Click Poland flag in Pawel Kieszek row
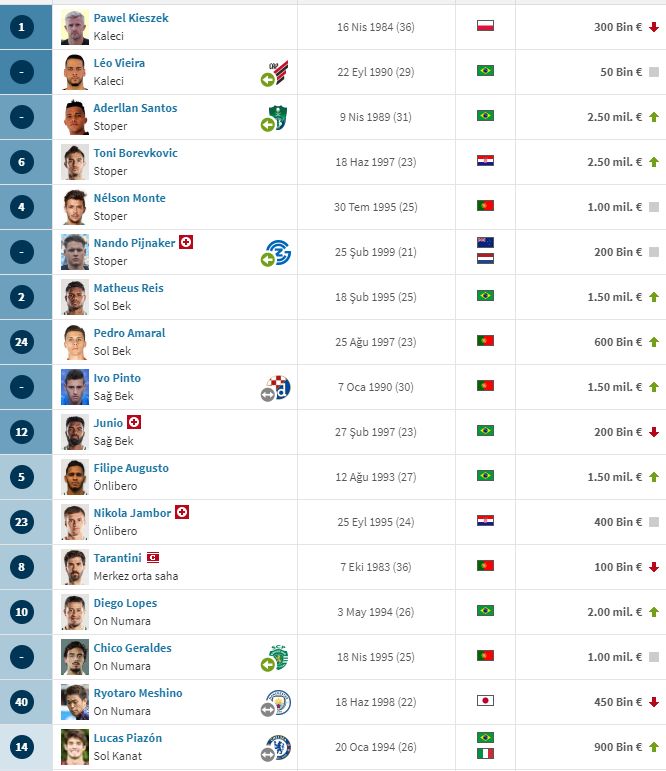The width and height of the screenshot is (666, 771). (485, 26)
